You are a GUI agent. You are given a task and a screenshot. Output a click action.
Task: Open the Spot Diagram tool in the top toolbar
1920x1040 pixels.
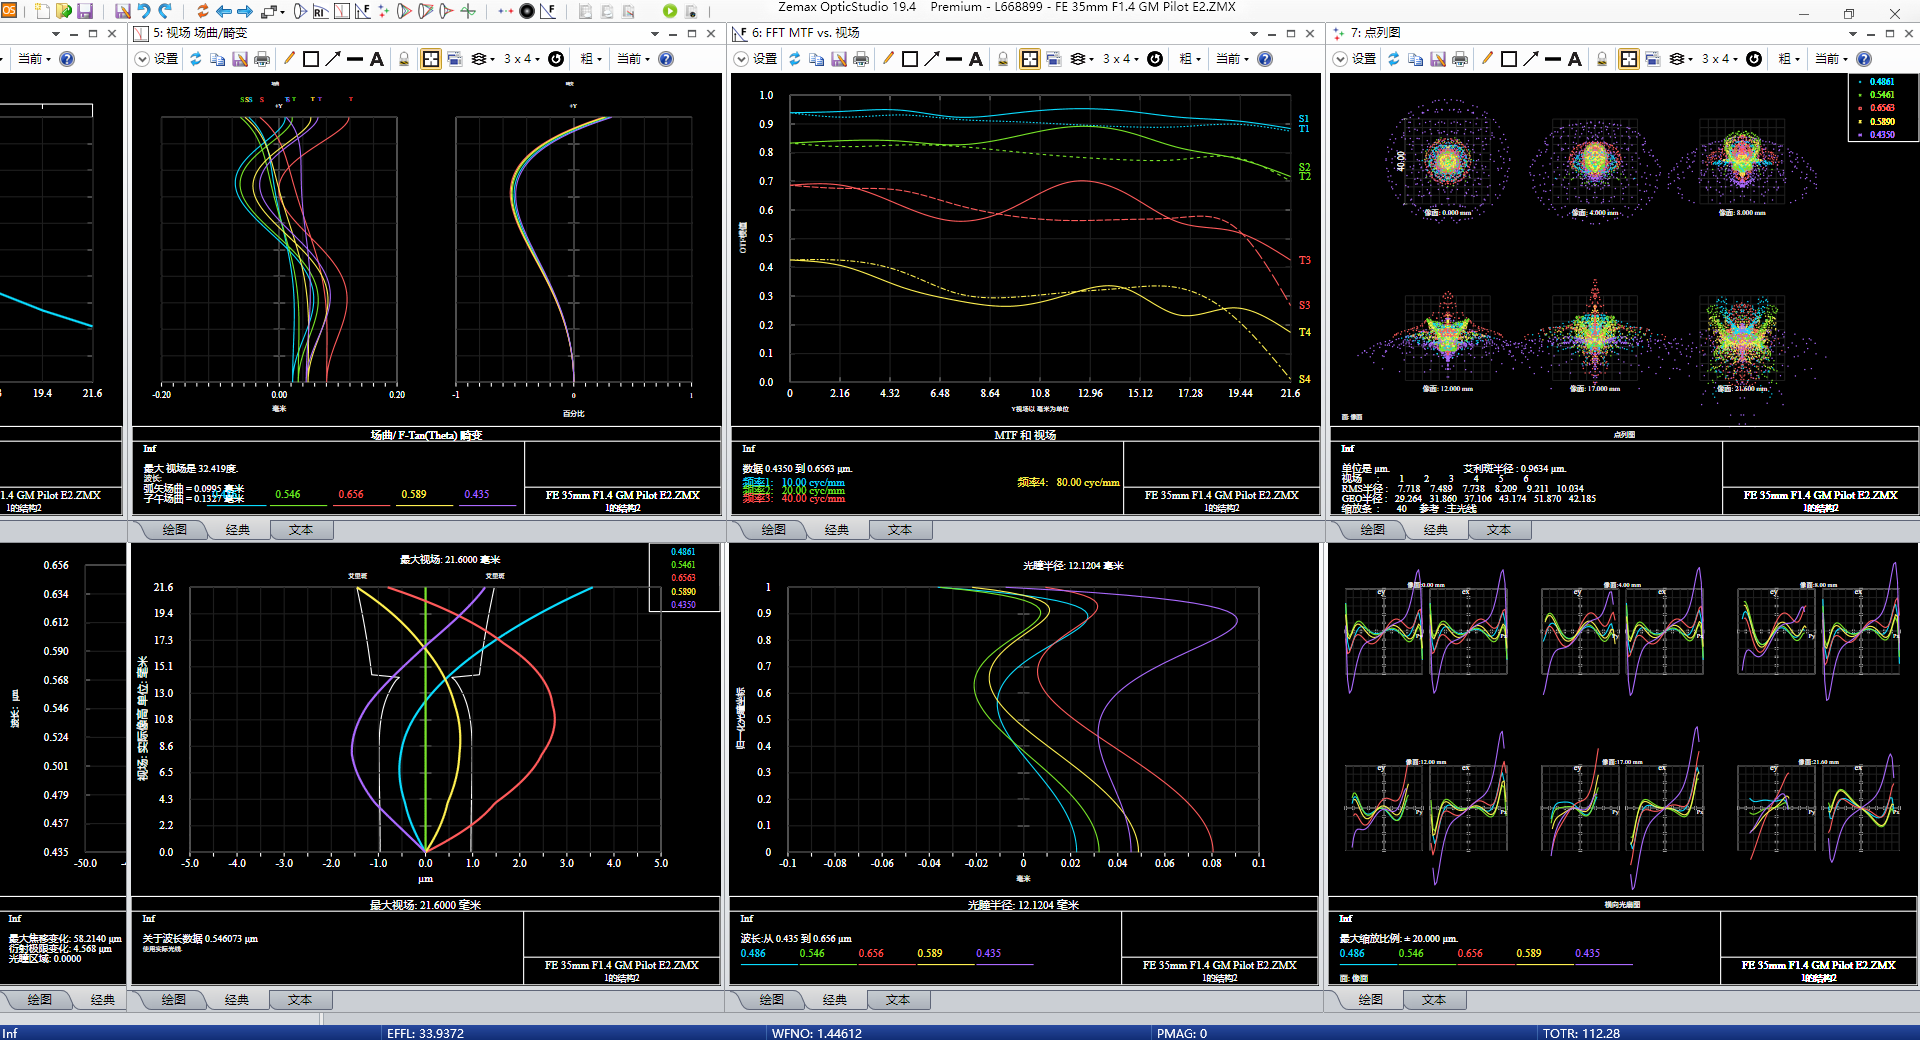(384, 11)
